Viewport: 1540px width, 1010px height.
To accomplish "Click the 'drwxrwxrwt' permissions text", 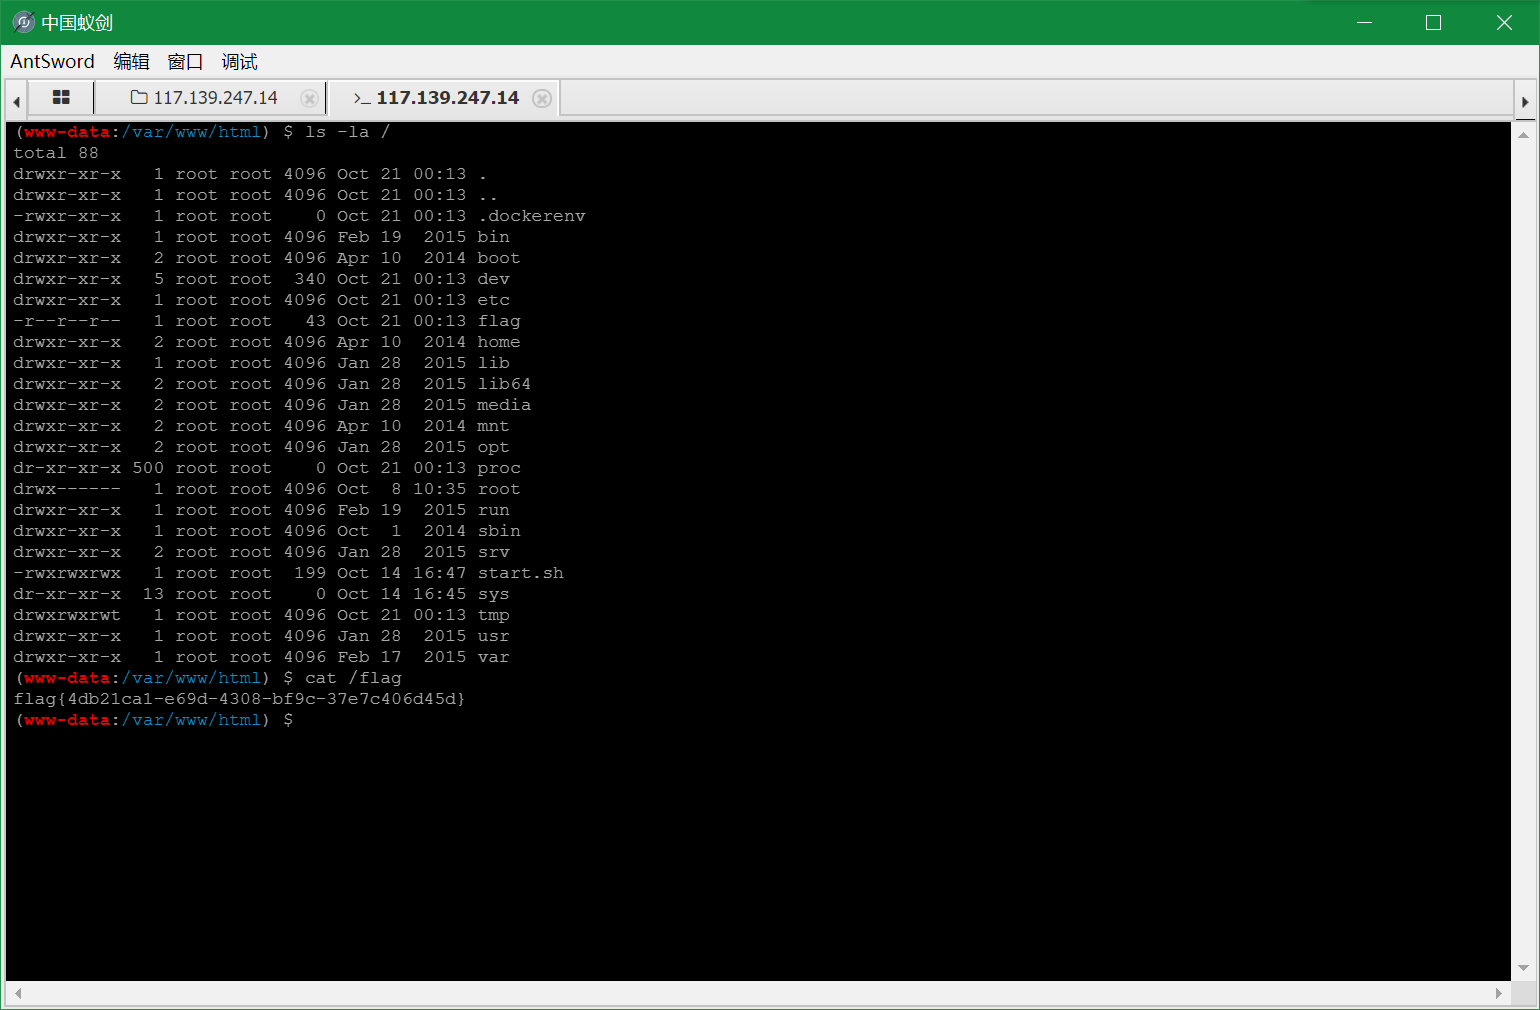I will pyautogui.click(x=67, y=615).
